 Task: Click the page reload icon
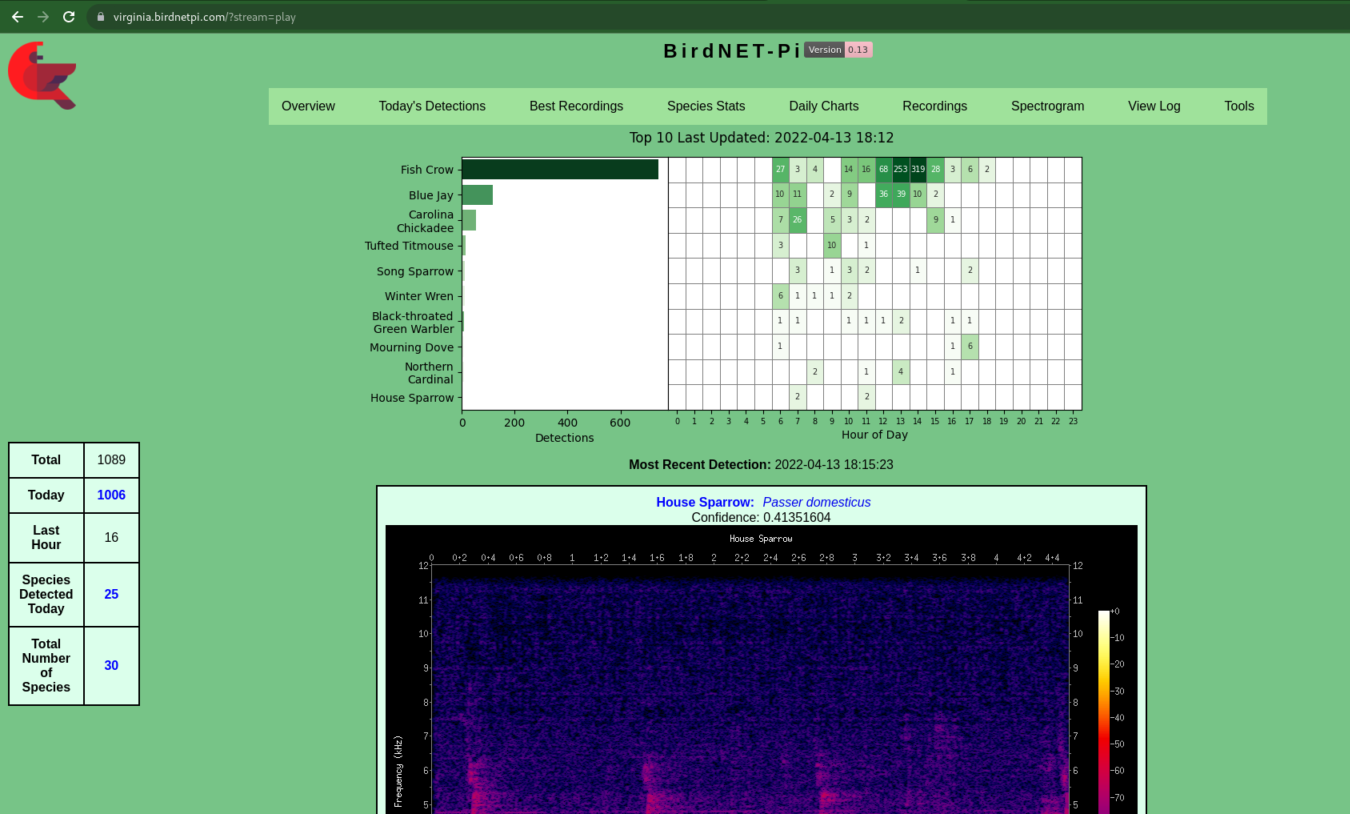[68, 16]
